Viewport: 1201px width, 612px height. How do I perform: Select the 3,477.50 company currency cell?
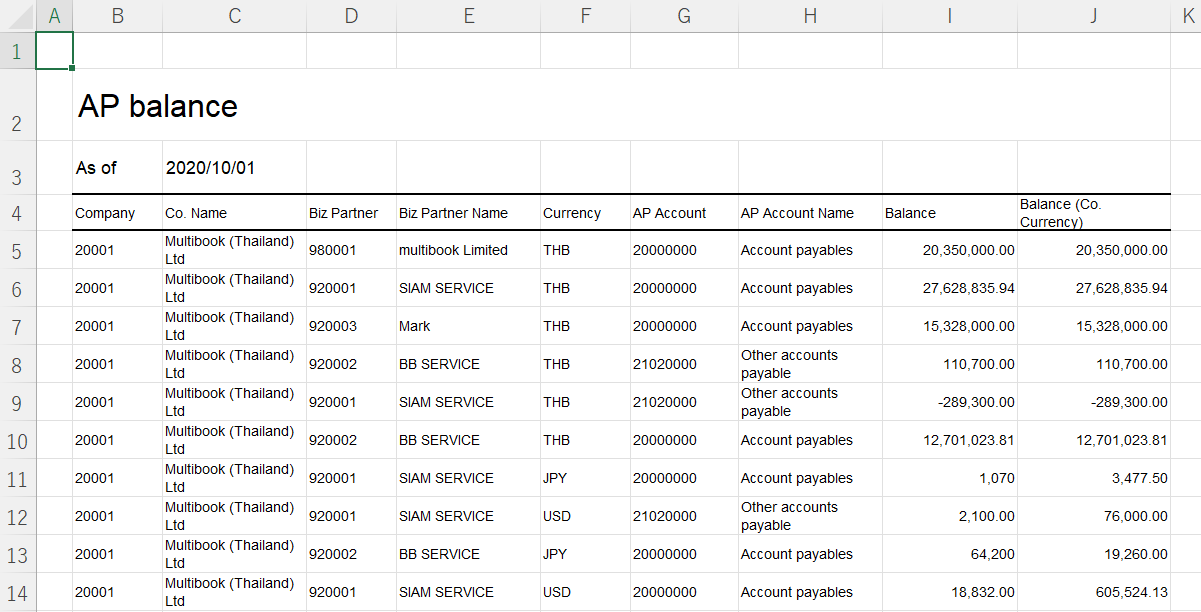(1094, 478)
